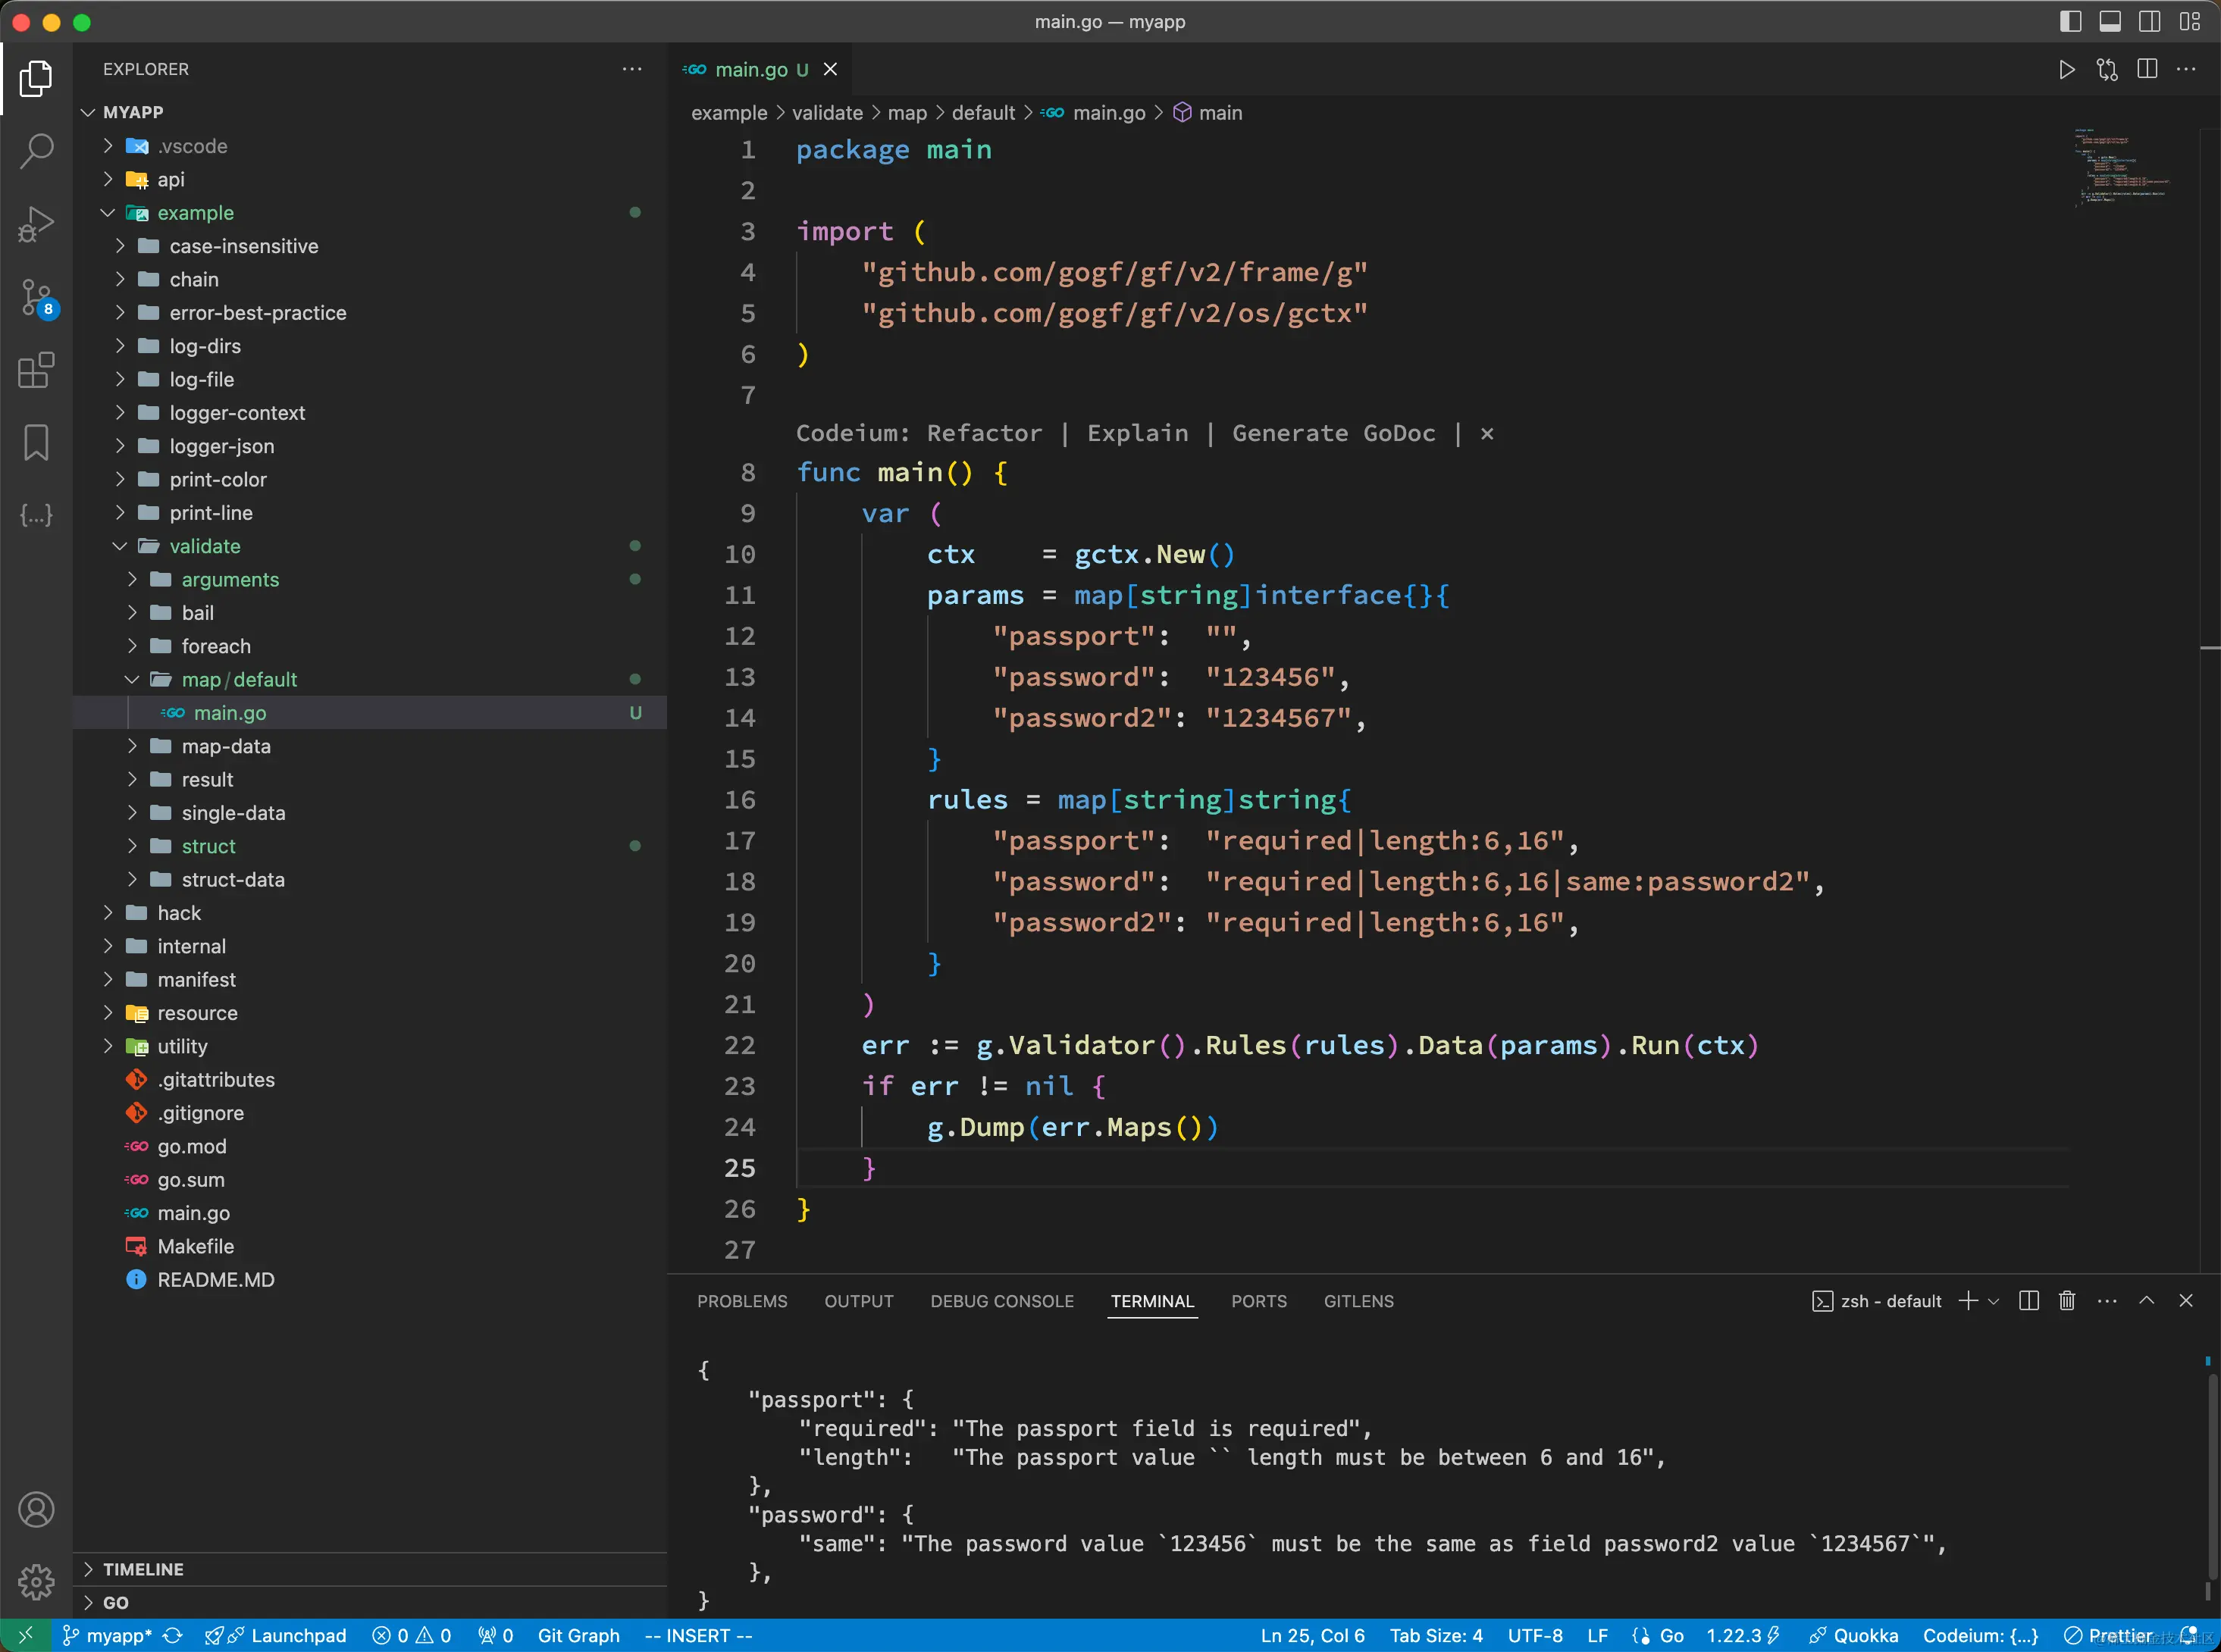2221x1652 pixels.
Task: Run the Go file with play icon
Action: [2066, 69]
